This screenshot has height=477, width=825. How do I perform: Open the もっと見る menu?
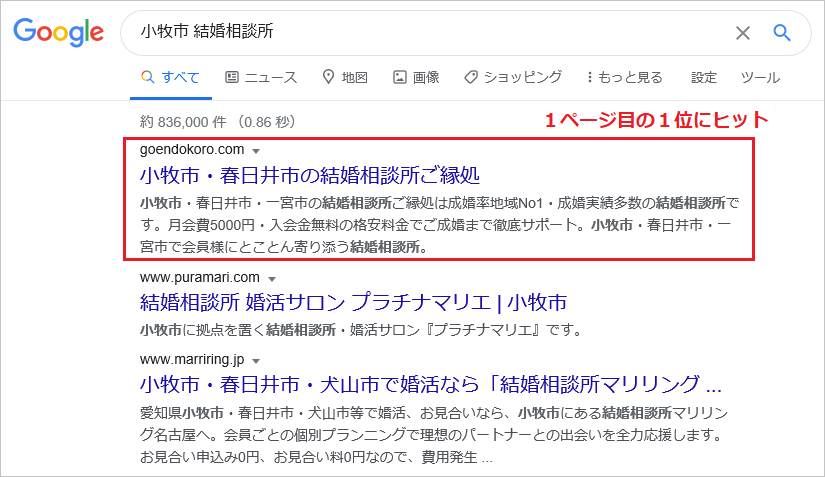click(625, 77)
